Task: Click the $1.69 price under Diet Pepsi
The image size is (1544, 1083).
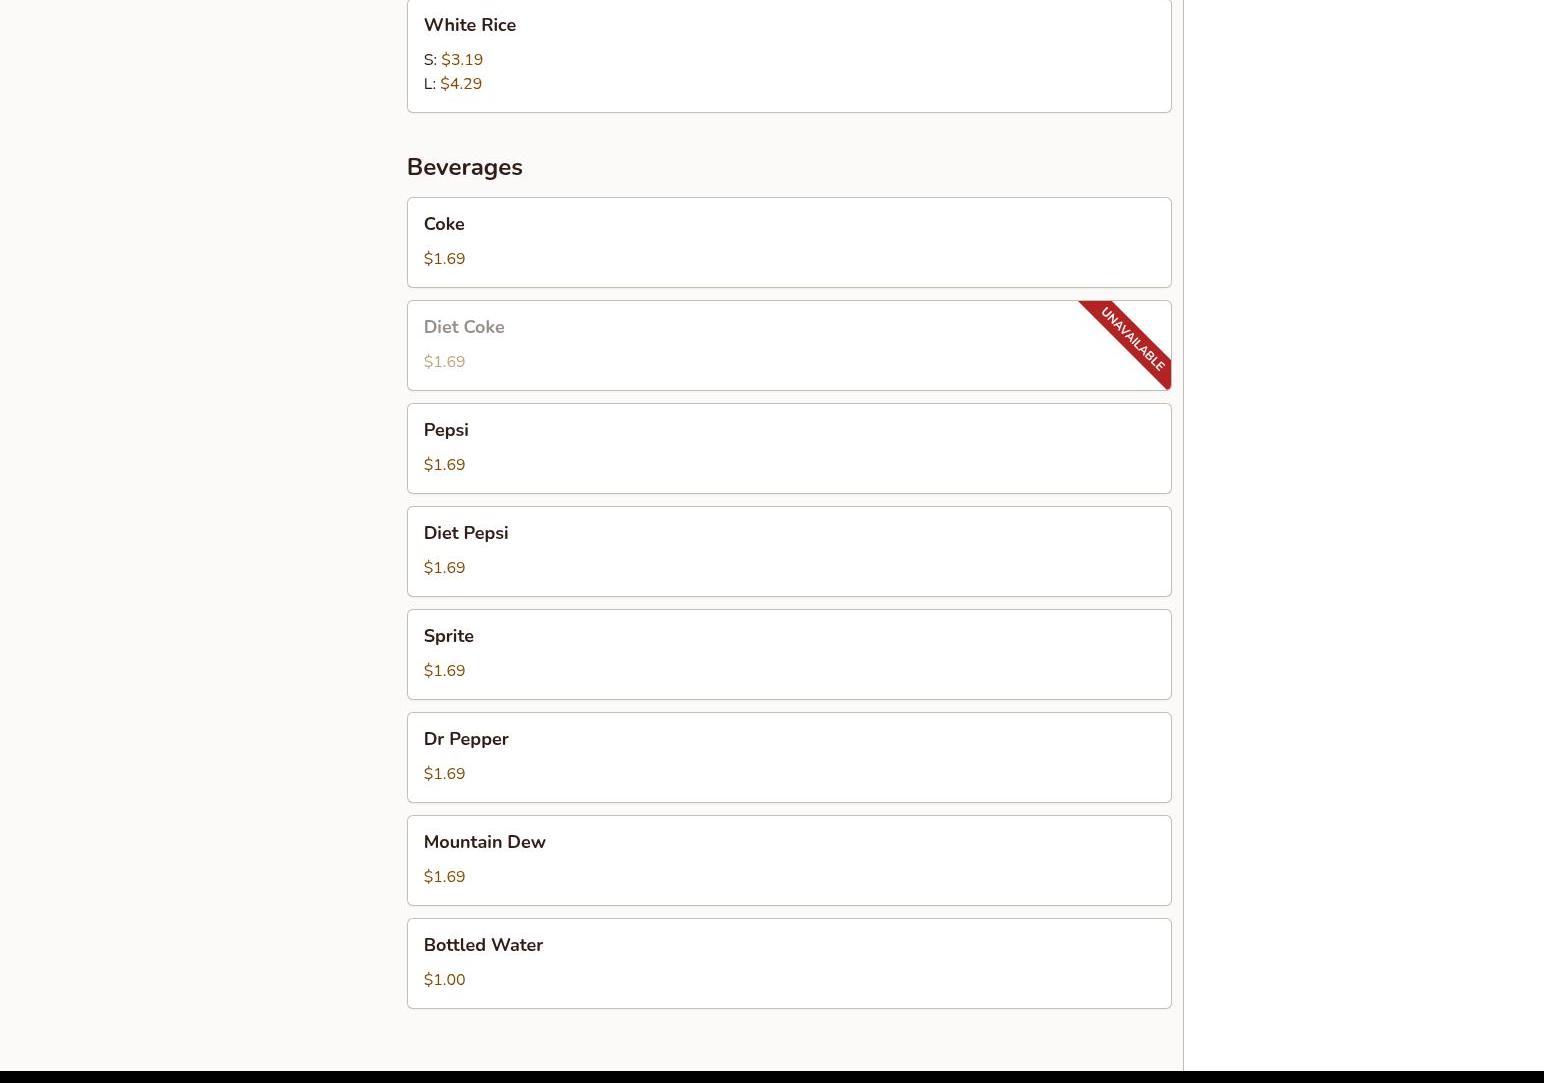Action: click(x=444, y=568)
